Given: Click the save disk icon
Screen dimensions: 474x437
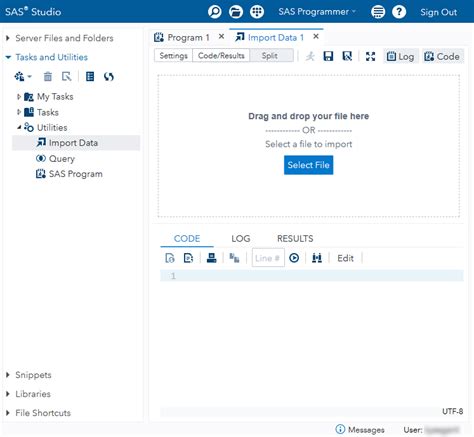Looking at the screenshot, I should pyautogui.click(x=328, y=56).
